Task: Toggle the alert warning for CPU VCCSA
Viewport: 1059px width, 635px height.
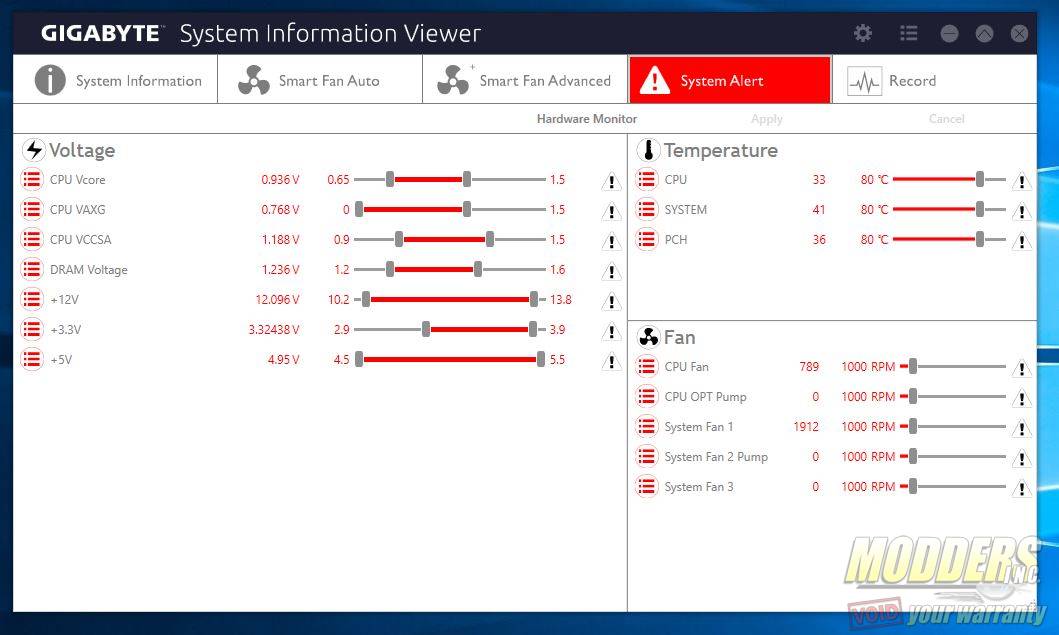Action: pos(611,240)
